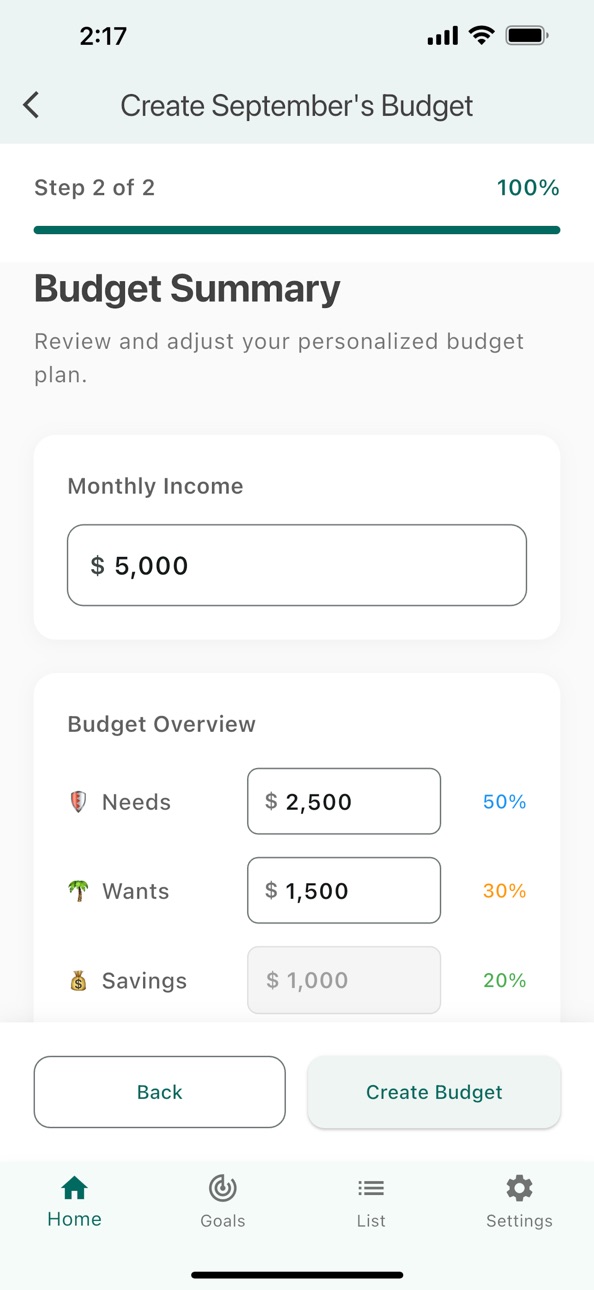
Task: Open the List icon in bottom bar
Action: (371, 1188)
